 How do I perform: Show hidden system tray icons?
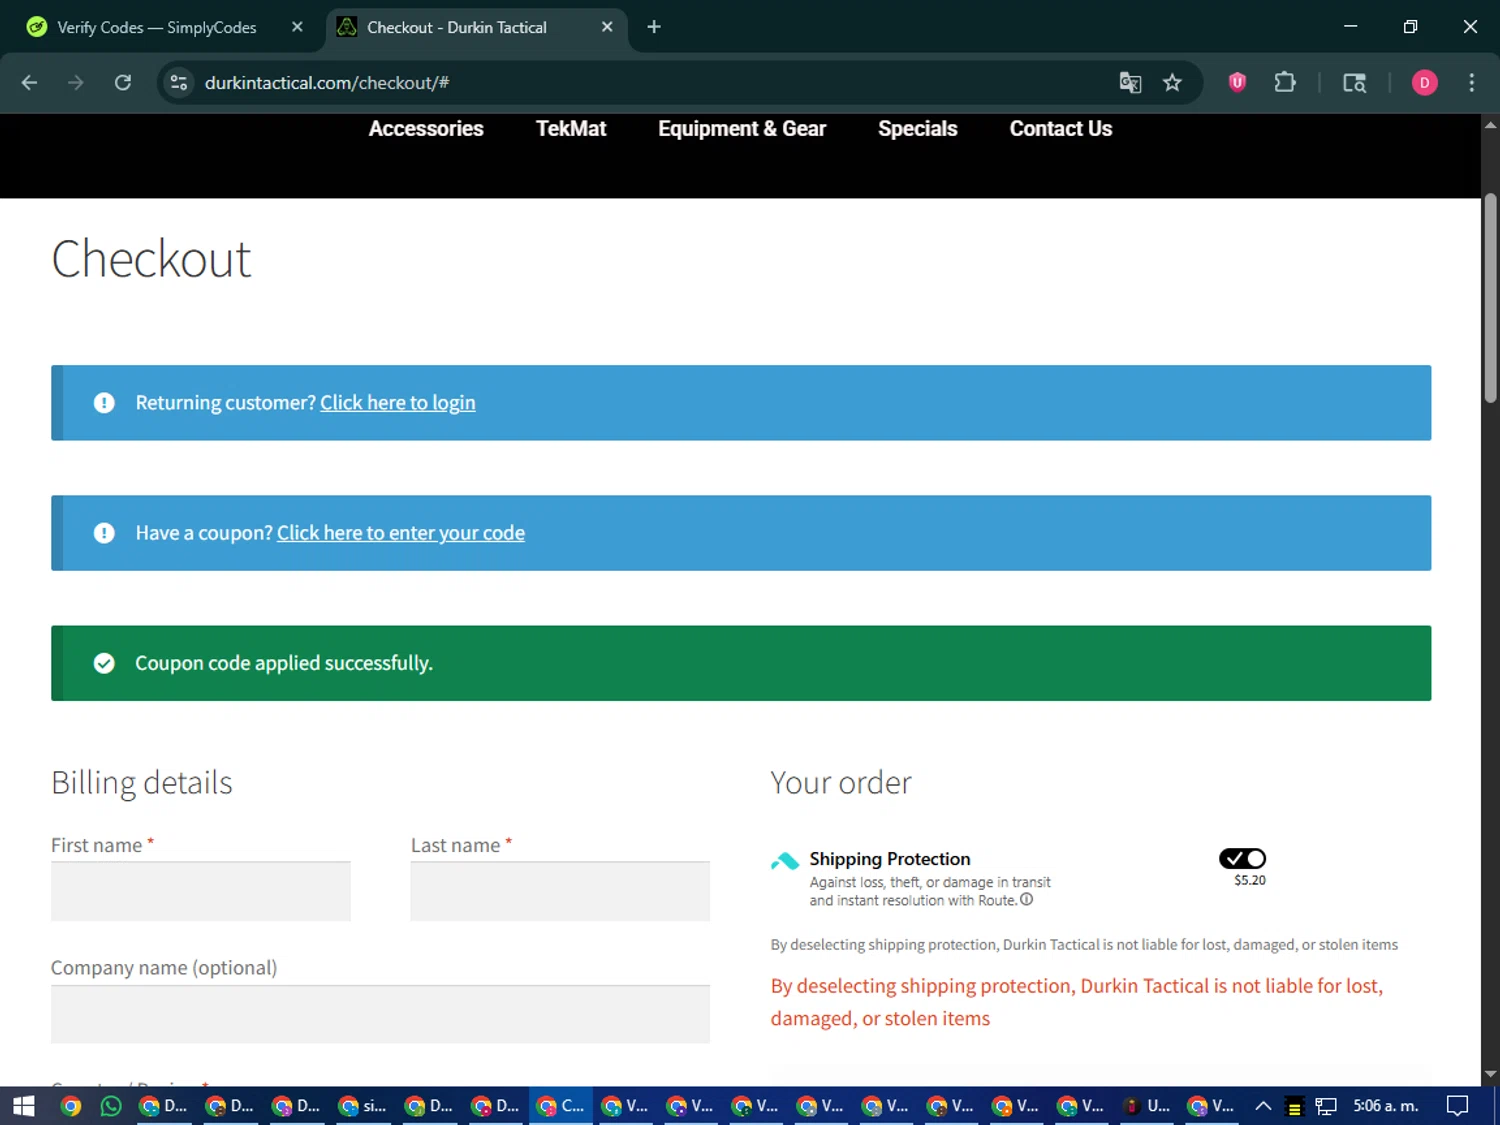tap(1263, 1106)
